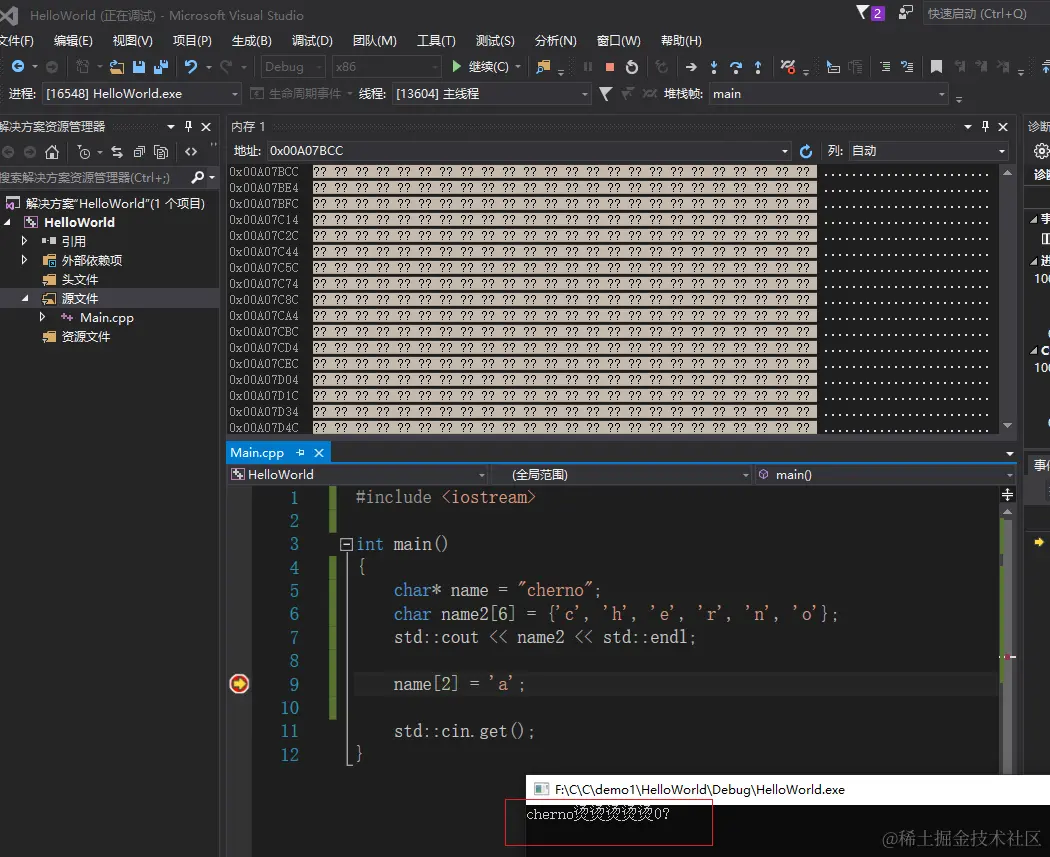Open the 堆栈帧 stack frame dropdown
The height and width of the screenshot is (857, 1050).
[x=830, y=94]
